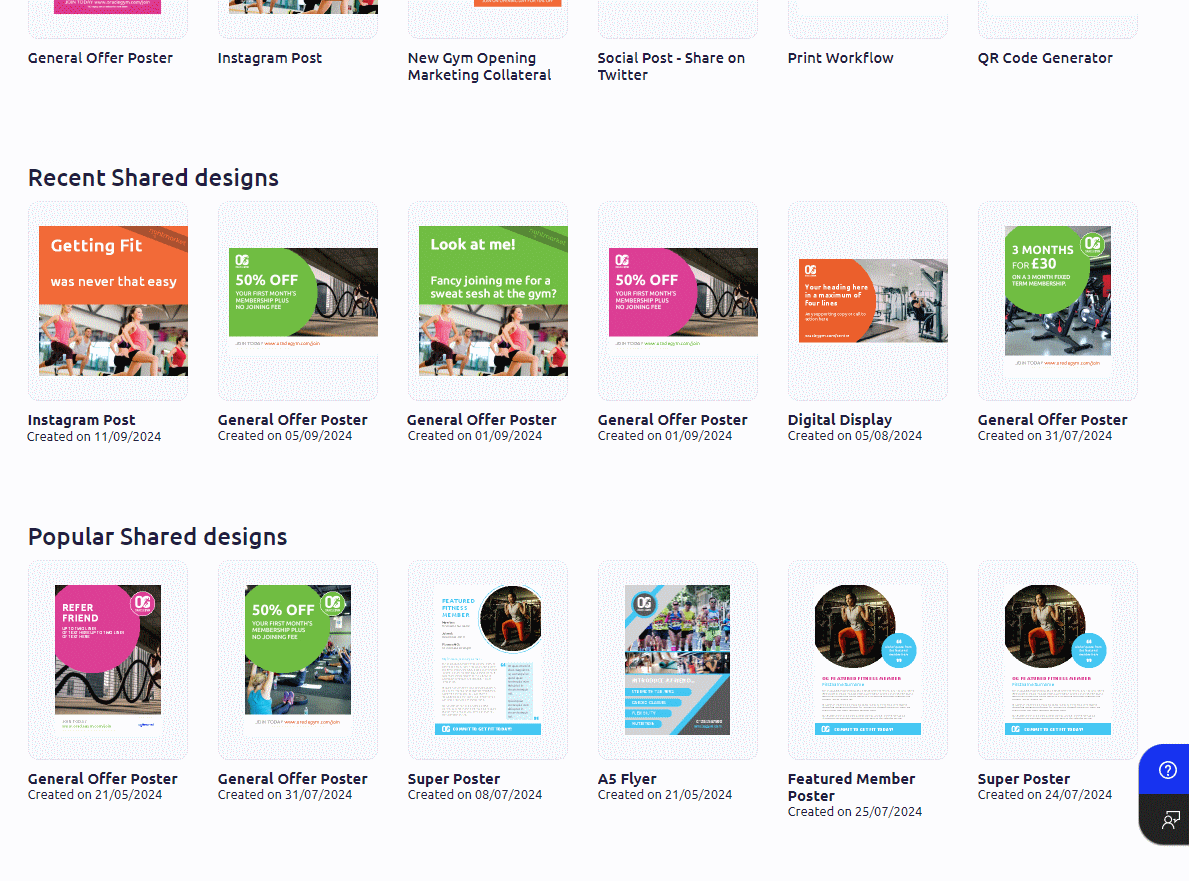Open the 'Print Workflow' template label
The height and width of the screenshot is (881, 1189).
tap(840, 58)
